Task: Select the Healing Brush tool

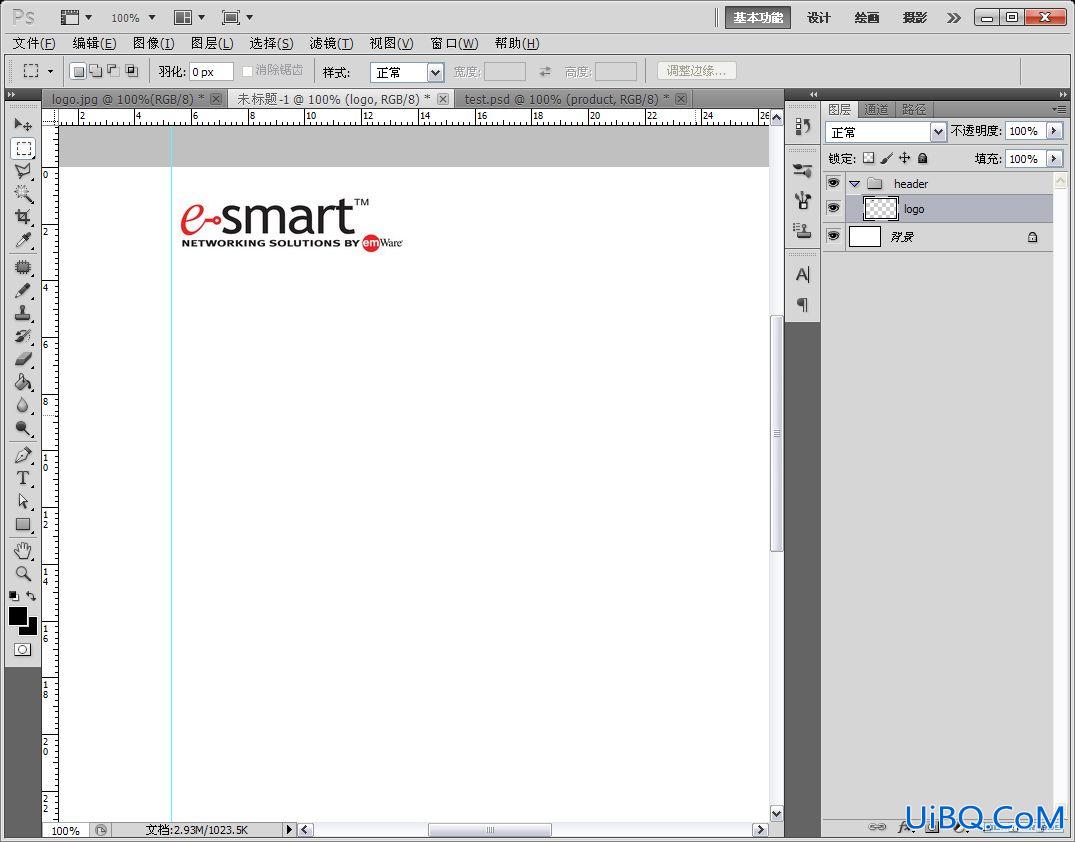Action: coord(23,267)
